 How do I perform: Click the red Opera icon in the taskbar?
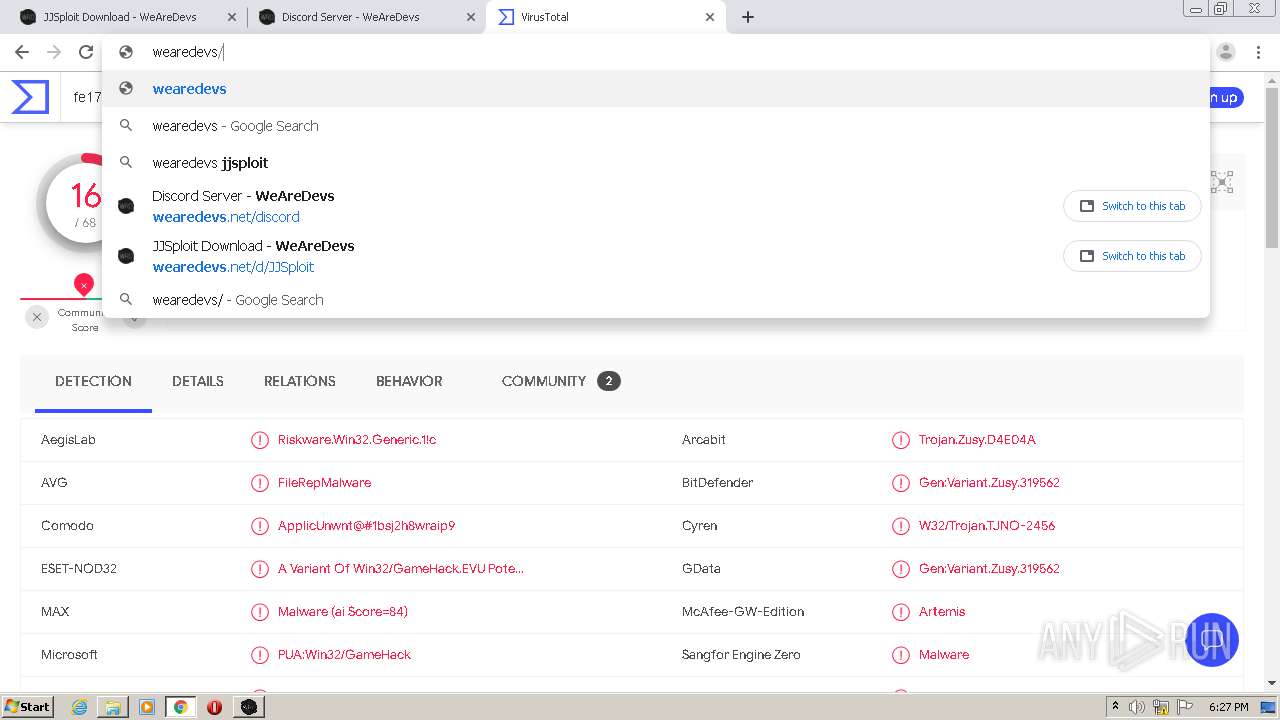tap(214, 707)
